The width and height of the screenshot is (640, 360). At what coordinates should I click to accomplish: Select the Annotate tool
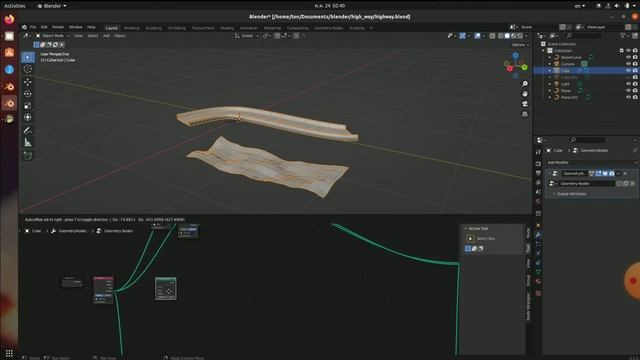click(28, 131)
